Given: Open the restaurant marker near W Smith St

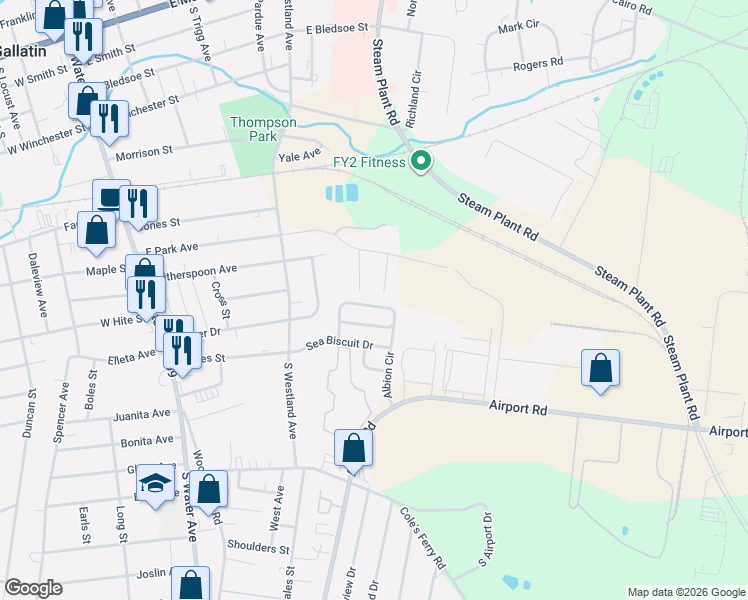Looking at the screenshot, I should click(x=83, y=39).
